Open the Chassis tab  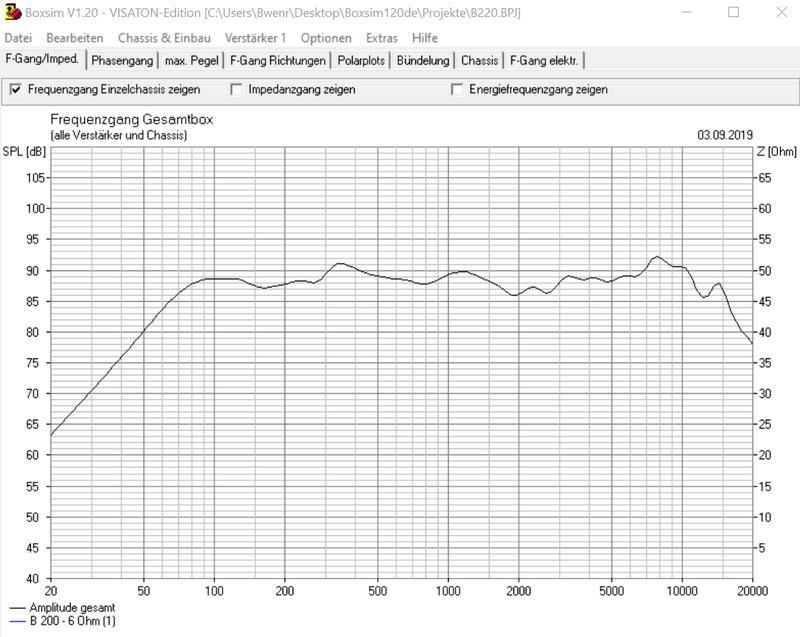[479, 61]
